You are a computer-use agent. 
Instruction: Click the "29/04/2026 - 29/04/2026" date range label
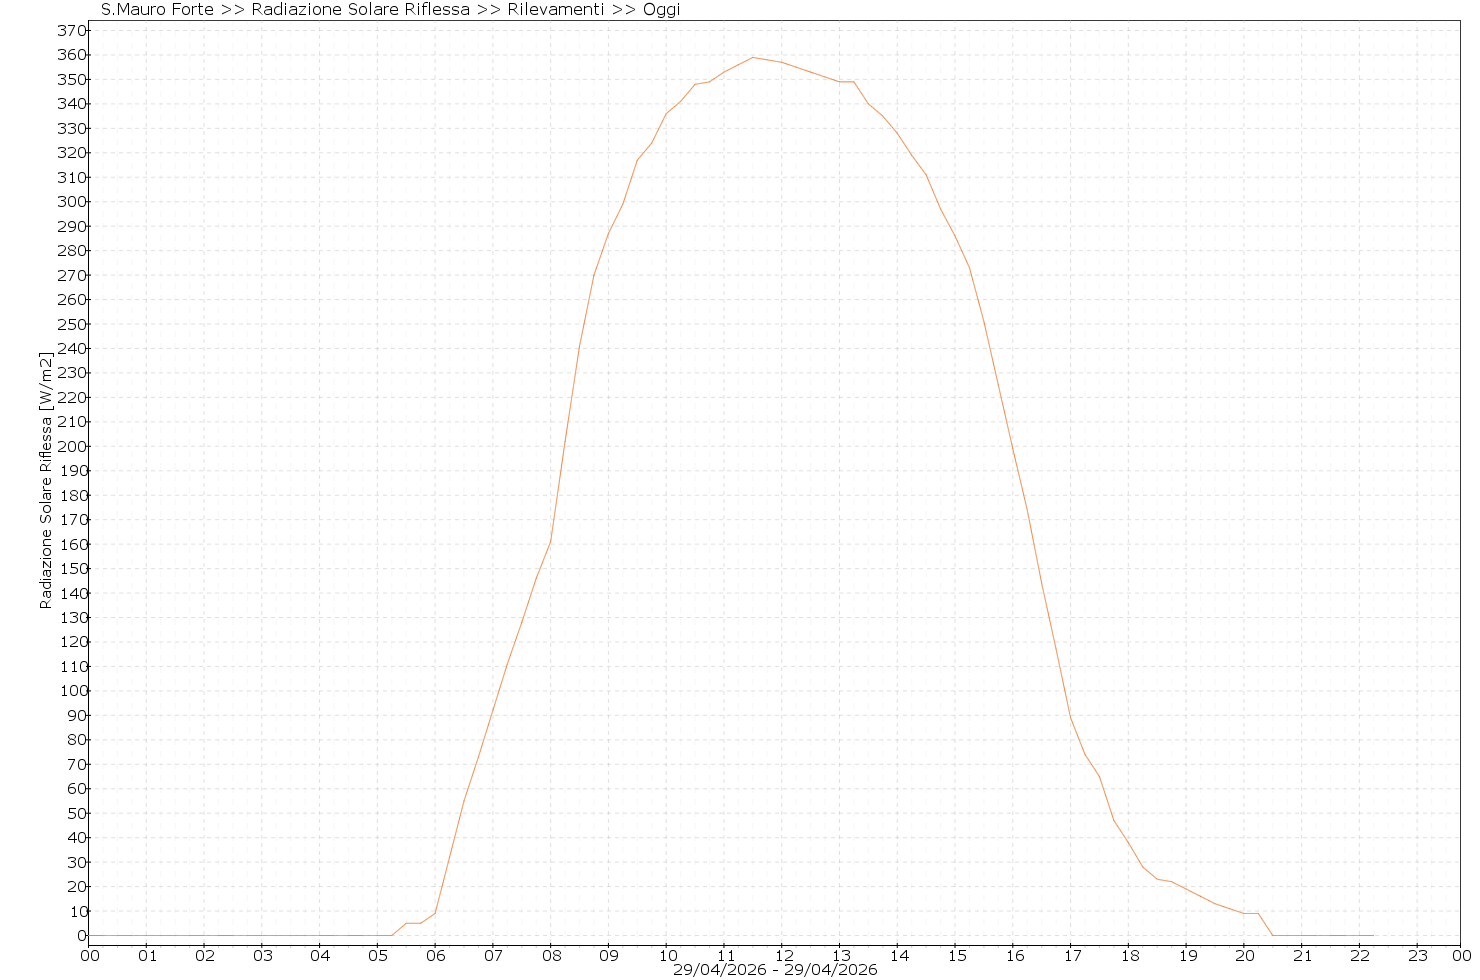[x=775, y=970]
